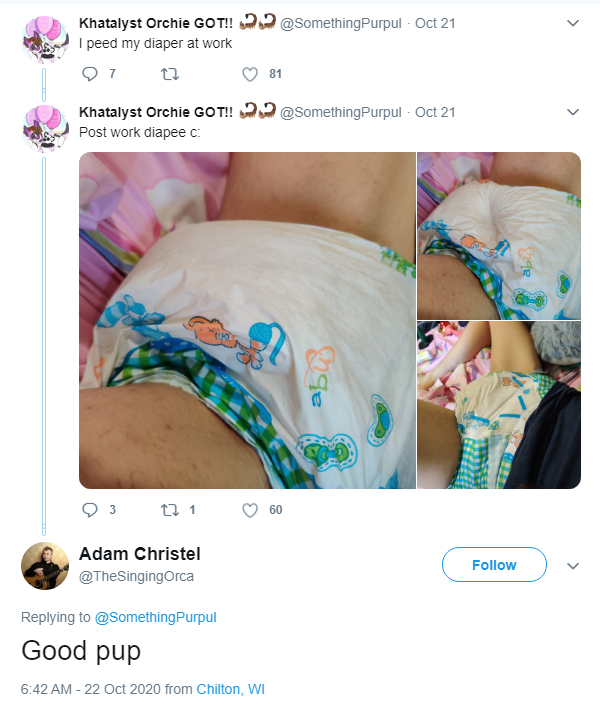The height and width of the screenshot is (714, 600).
Task: Retweet the 'I peed my diaper' tweet
Action: click(170, 74)
